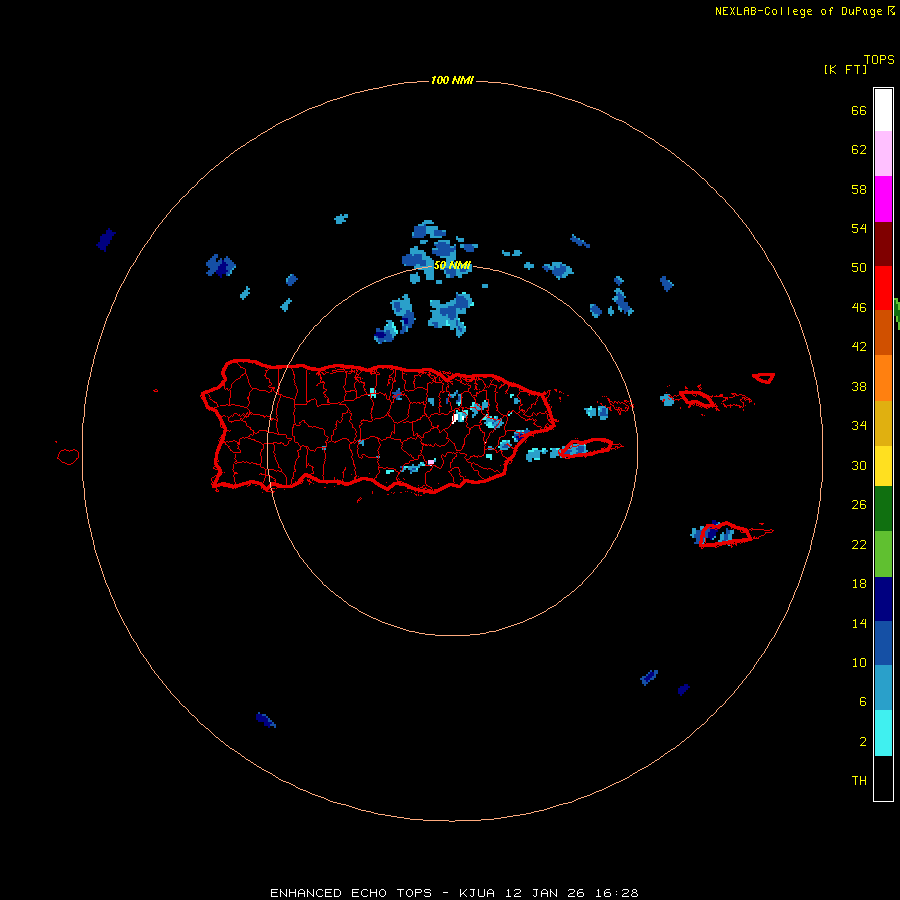Select the dark red legend swatch
Screen dimensions: 900x900
click(x=883, y=244)
